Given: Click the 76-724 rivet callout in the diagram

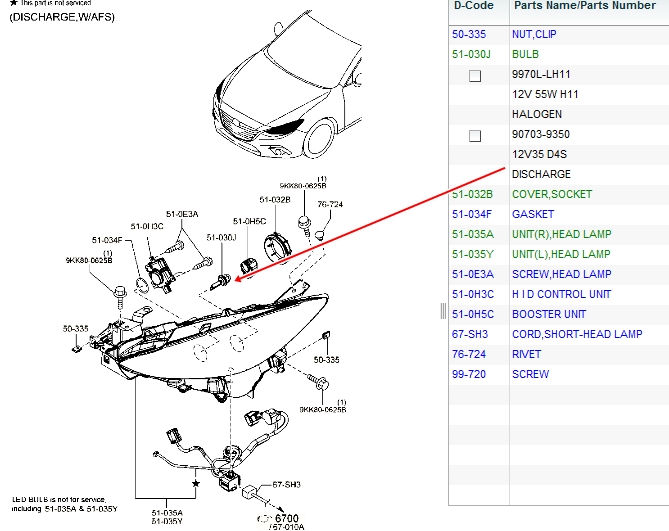Looking at the screenshot, I should point(330,204).
